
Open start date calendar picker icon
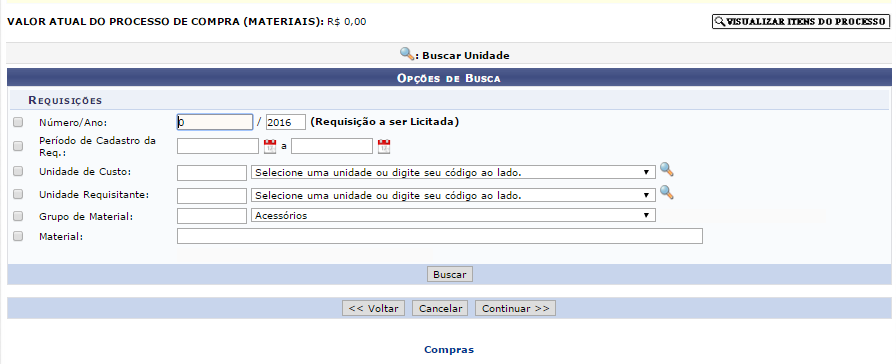pyautogui.click(x=270, y=146)
